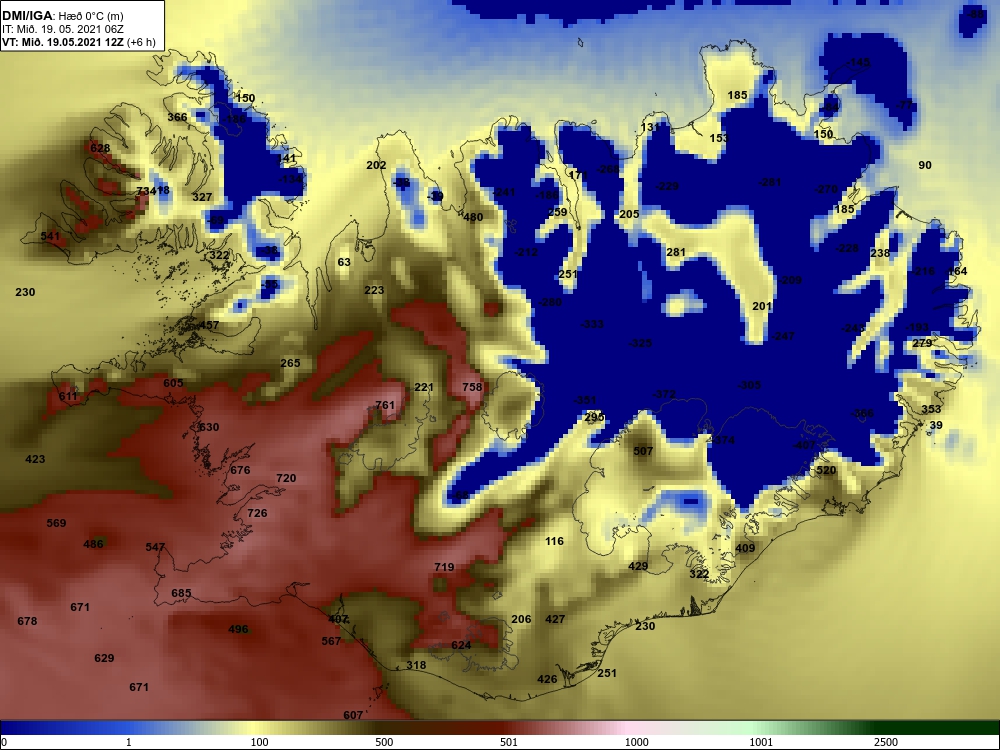Click the map value '496'

click(238, 629)
